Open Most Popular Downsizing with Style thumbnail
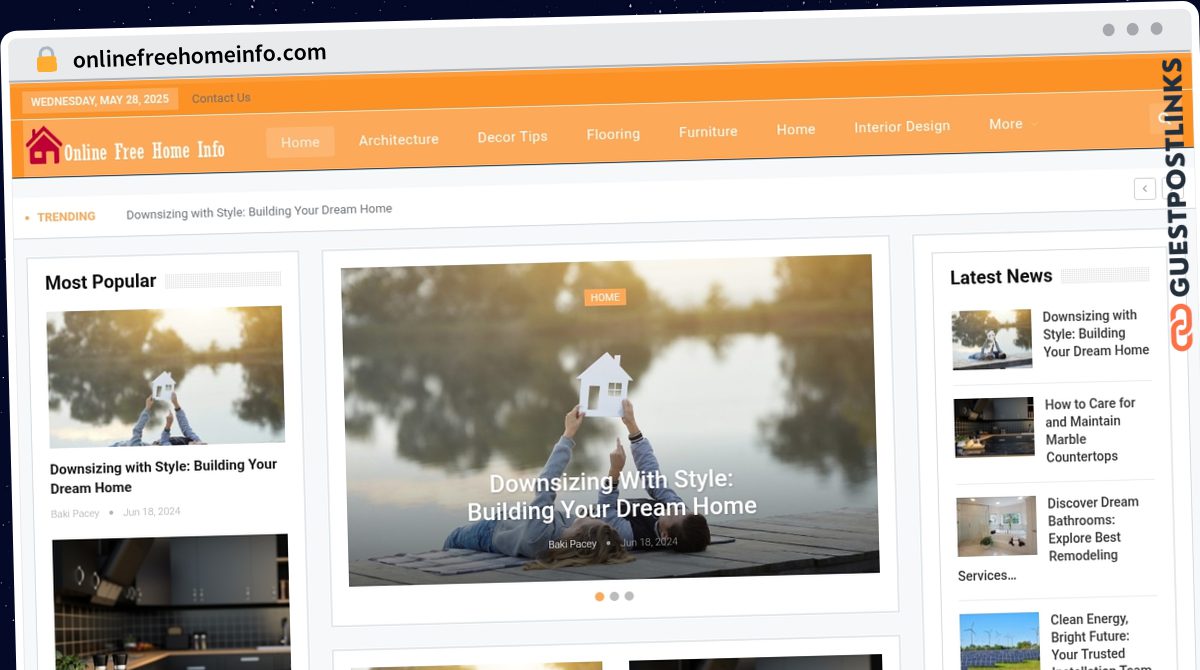Image resolution: width=1200 pixels, height=670 pixels. 165,377
